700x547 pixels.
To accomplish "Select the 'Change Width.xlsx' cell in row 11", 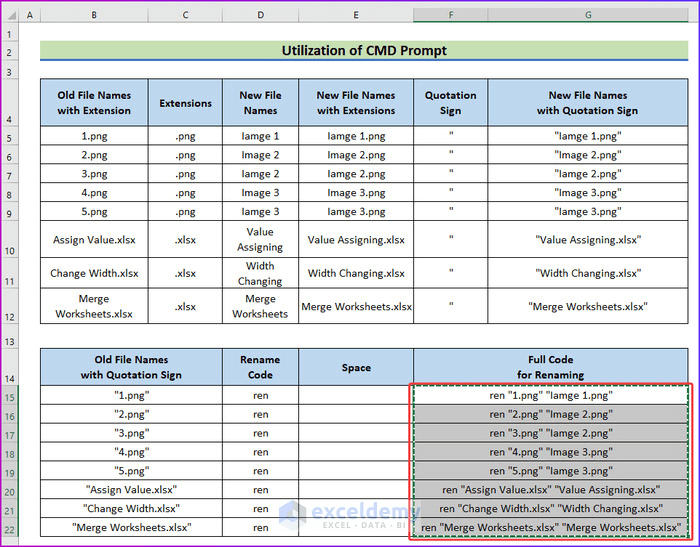I will pos(94,273).
